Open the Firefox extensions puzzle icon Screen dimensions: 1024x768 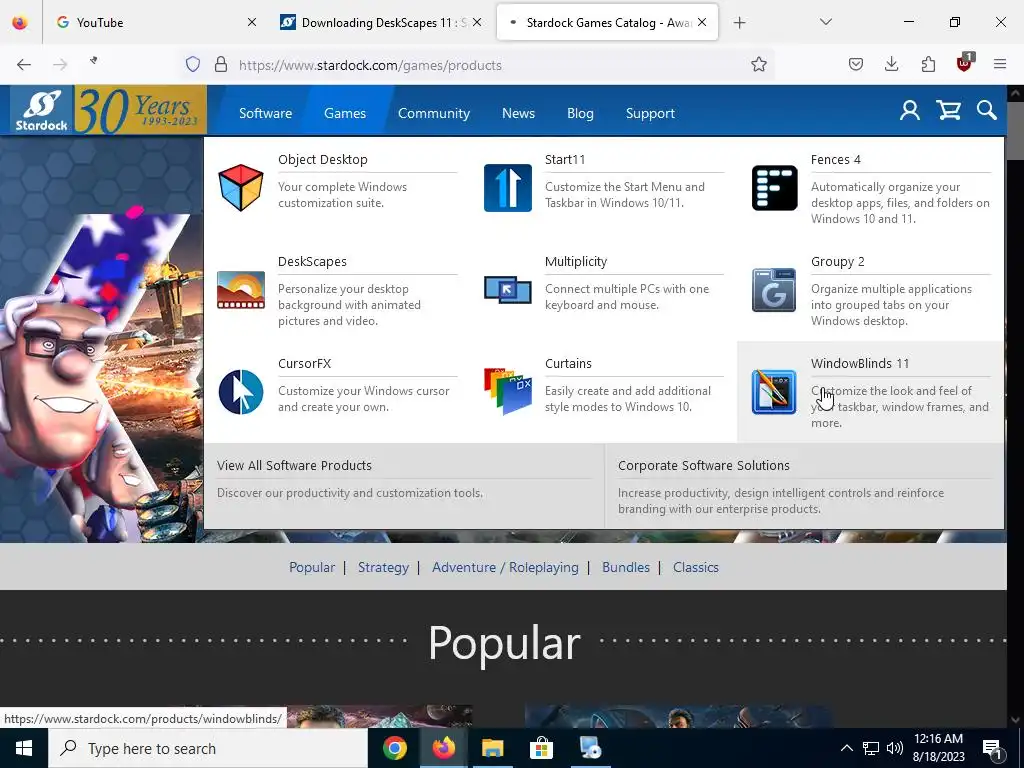pos(928,64)
